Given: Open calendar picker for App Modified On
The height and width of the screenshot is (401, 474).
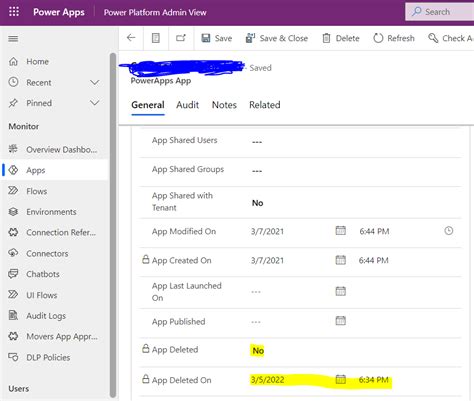Looking at the screenshot, I should pyautogui.click(x=340, y=231).
